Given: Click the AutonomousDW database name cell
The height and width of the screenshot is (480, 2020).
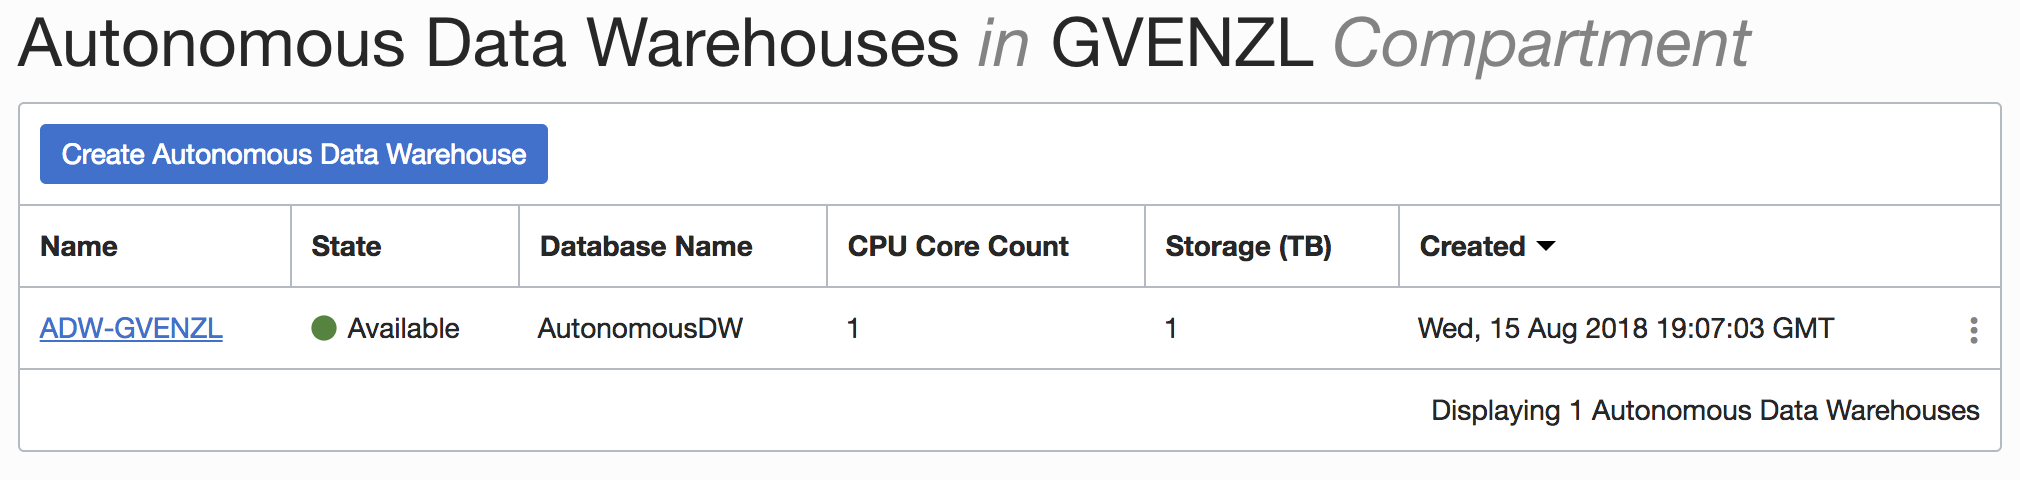Looking at the screenshot, I should coord(640,328).
